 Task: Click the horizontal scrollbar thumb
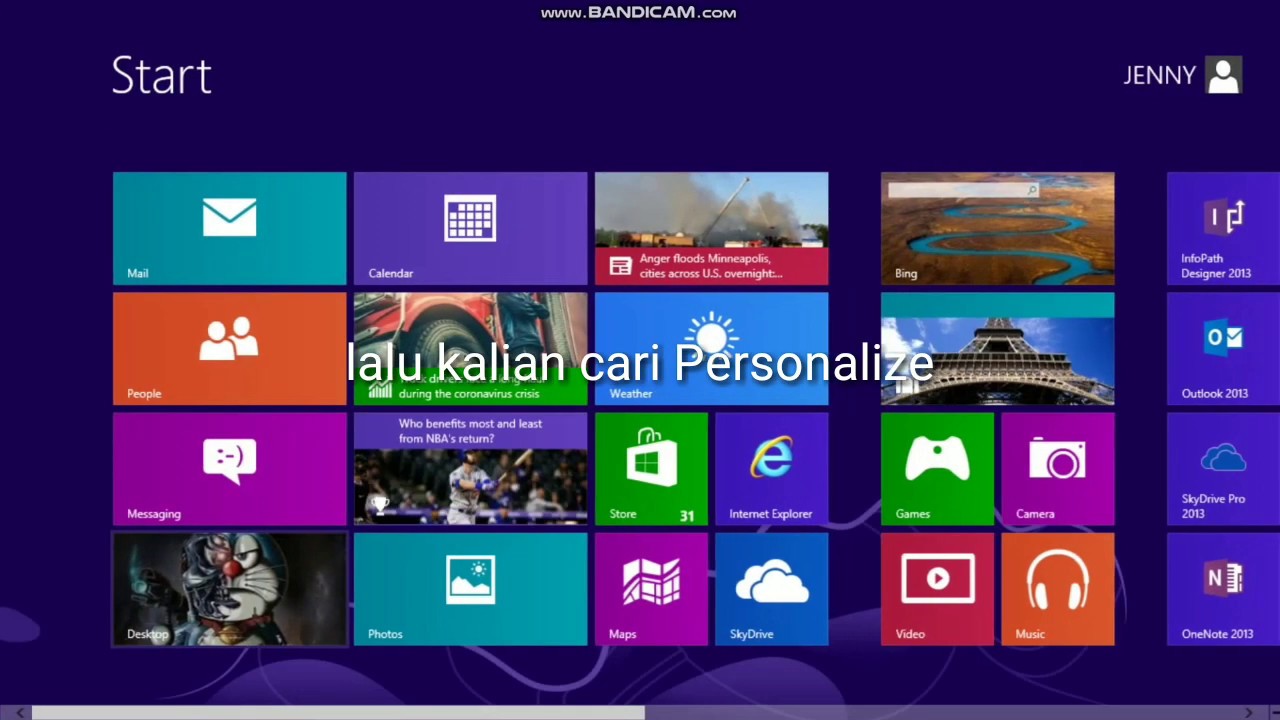(338, 712)
